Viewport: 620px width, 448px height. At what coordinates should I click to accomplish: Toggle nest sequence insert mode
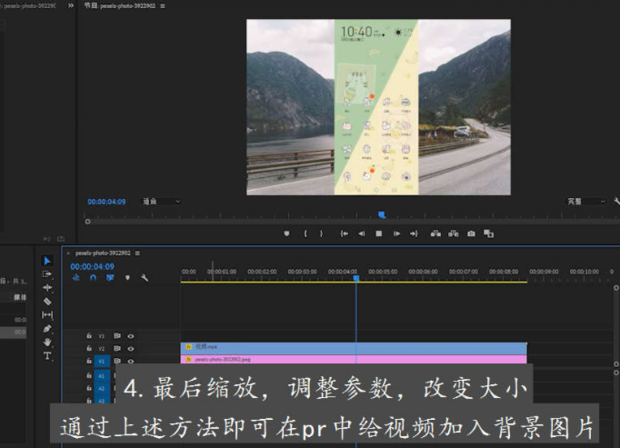click(x=76, y=278)
